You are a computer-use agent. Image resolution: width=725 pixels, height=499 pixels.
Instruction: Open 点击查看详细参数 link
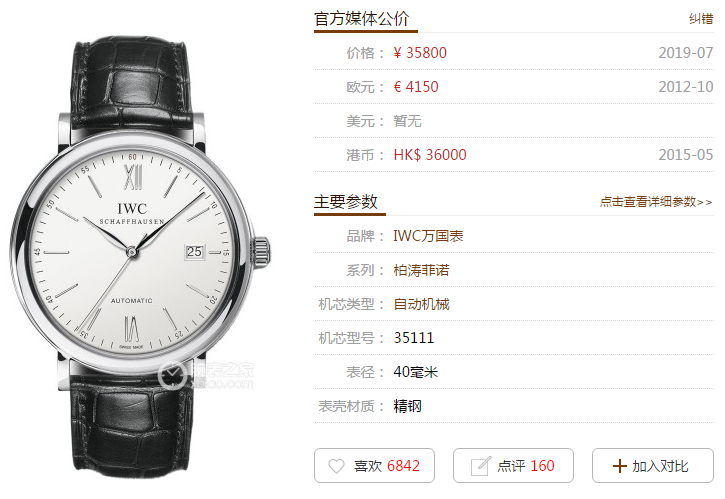click(x=656, y=202)
